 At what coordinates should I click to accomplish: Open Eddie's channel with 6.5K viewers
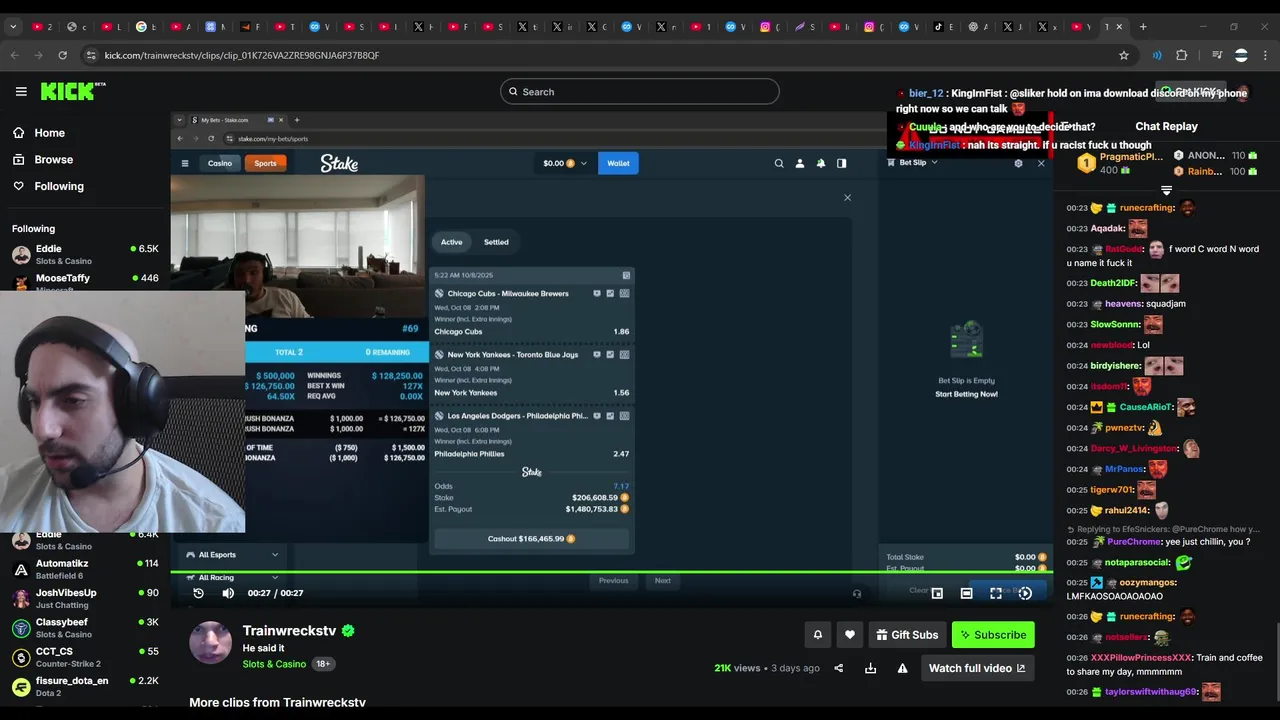(x=85, y=254)
